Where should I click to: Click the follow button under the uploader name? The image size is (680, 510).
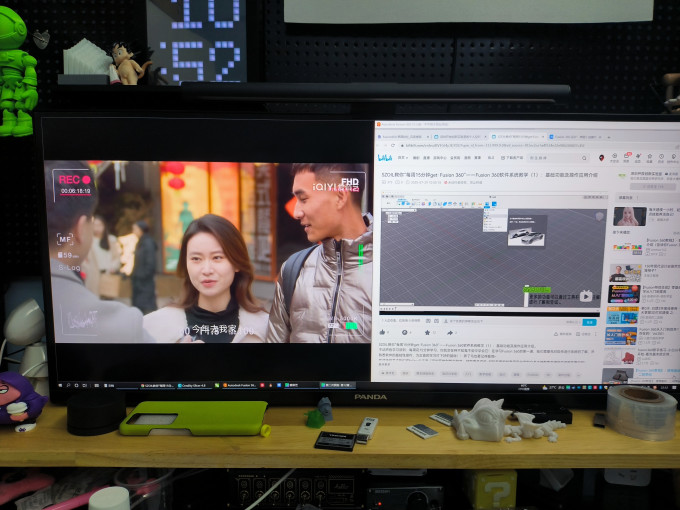653,186
